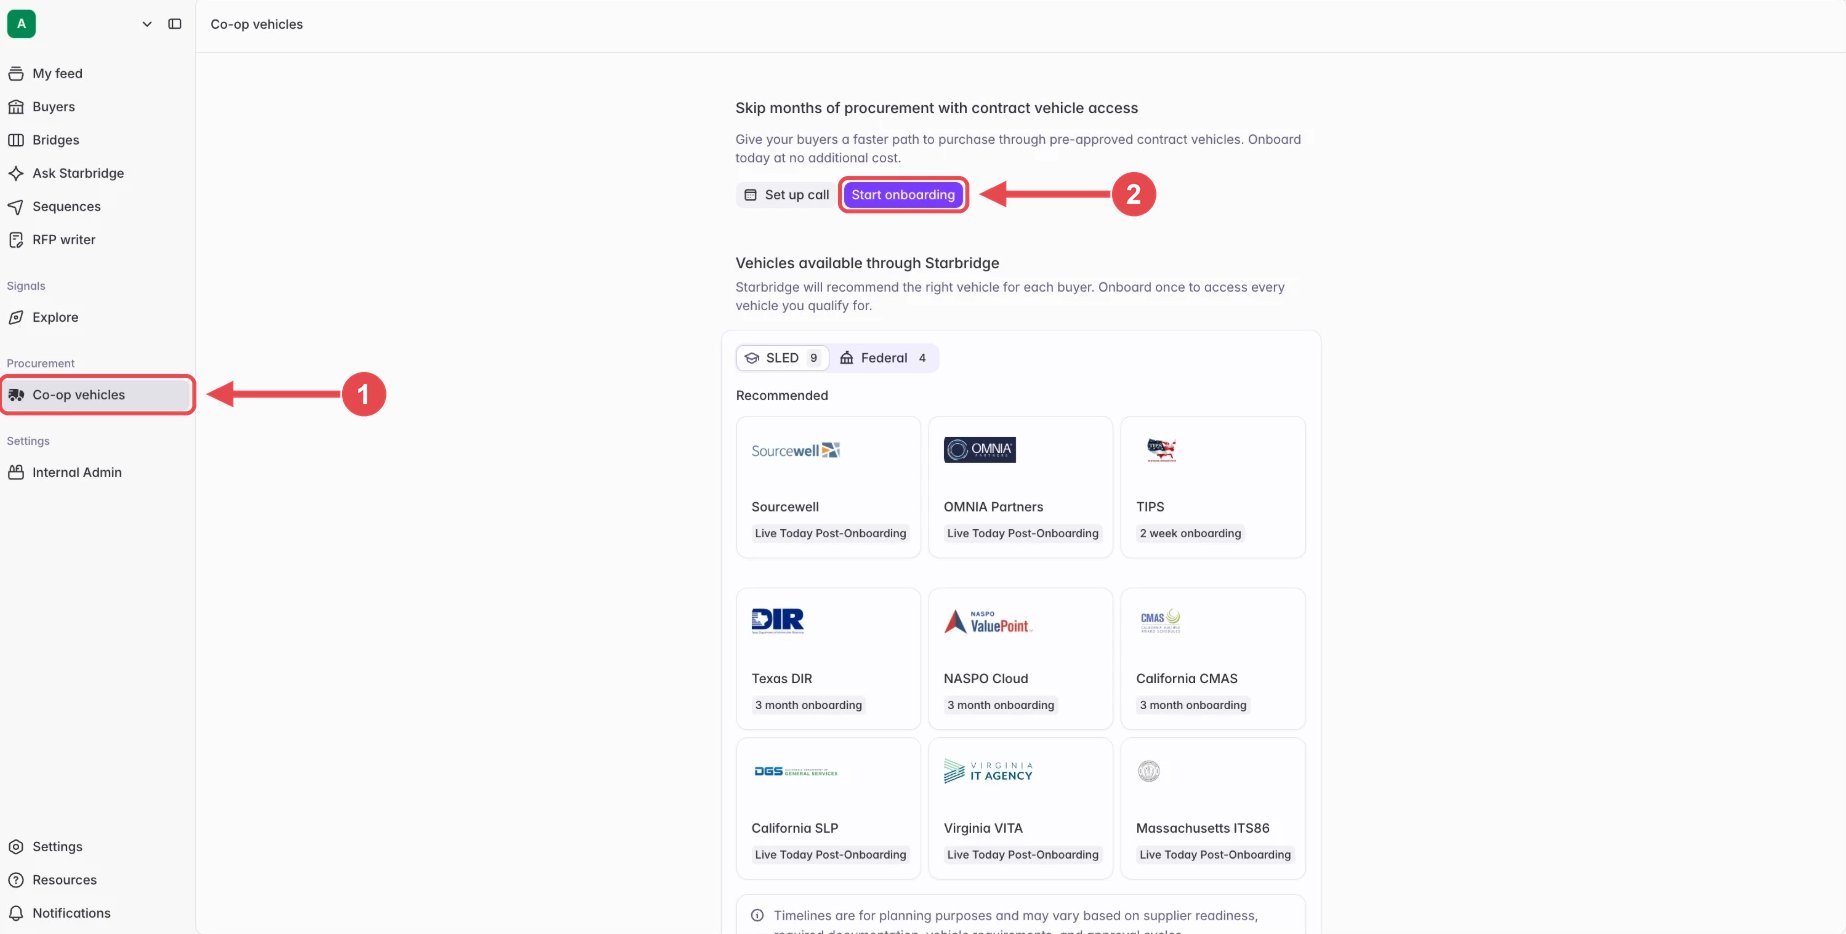Viewport: 1846px width, 934px height.
Task: Click the Co-op vehicles page title
Action: click(257, 24)
